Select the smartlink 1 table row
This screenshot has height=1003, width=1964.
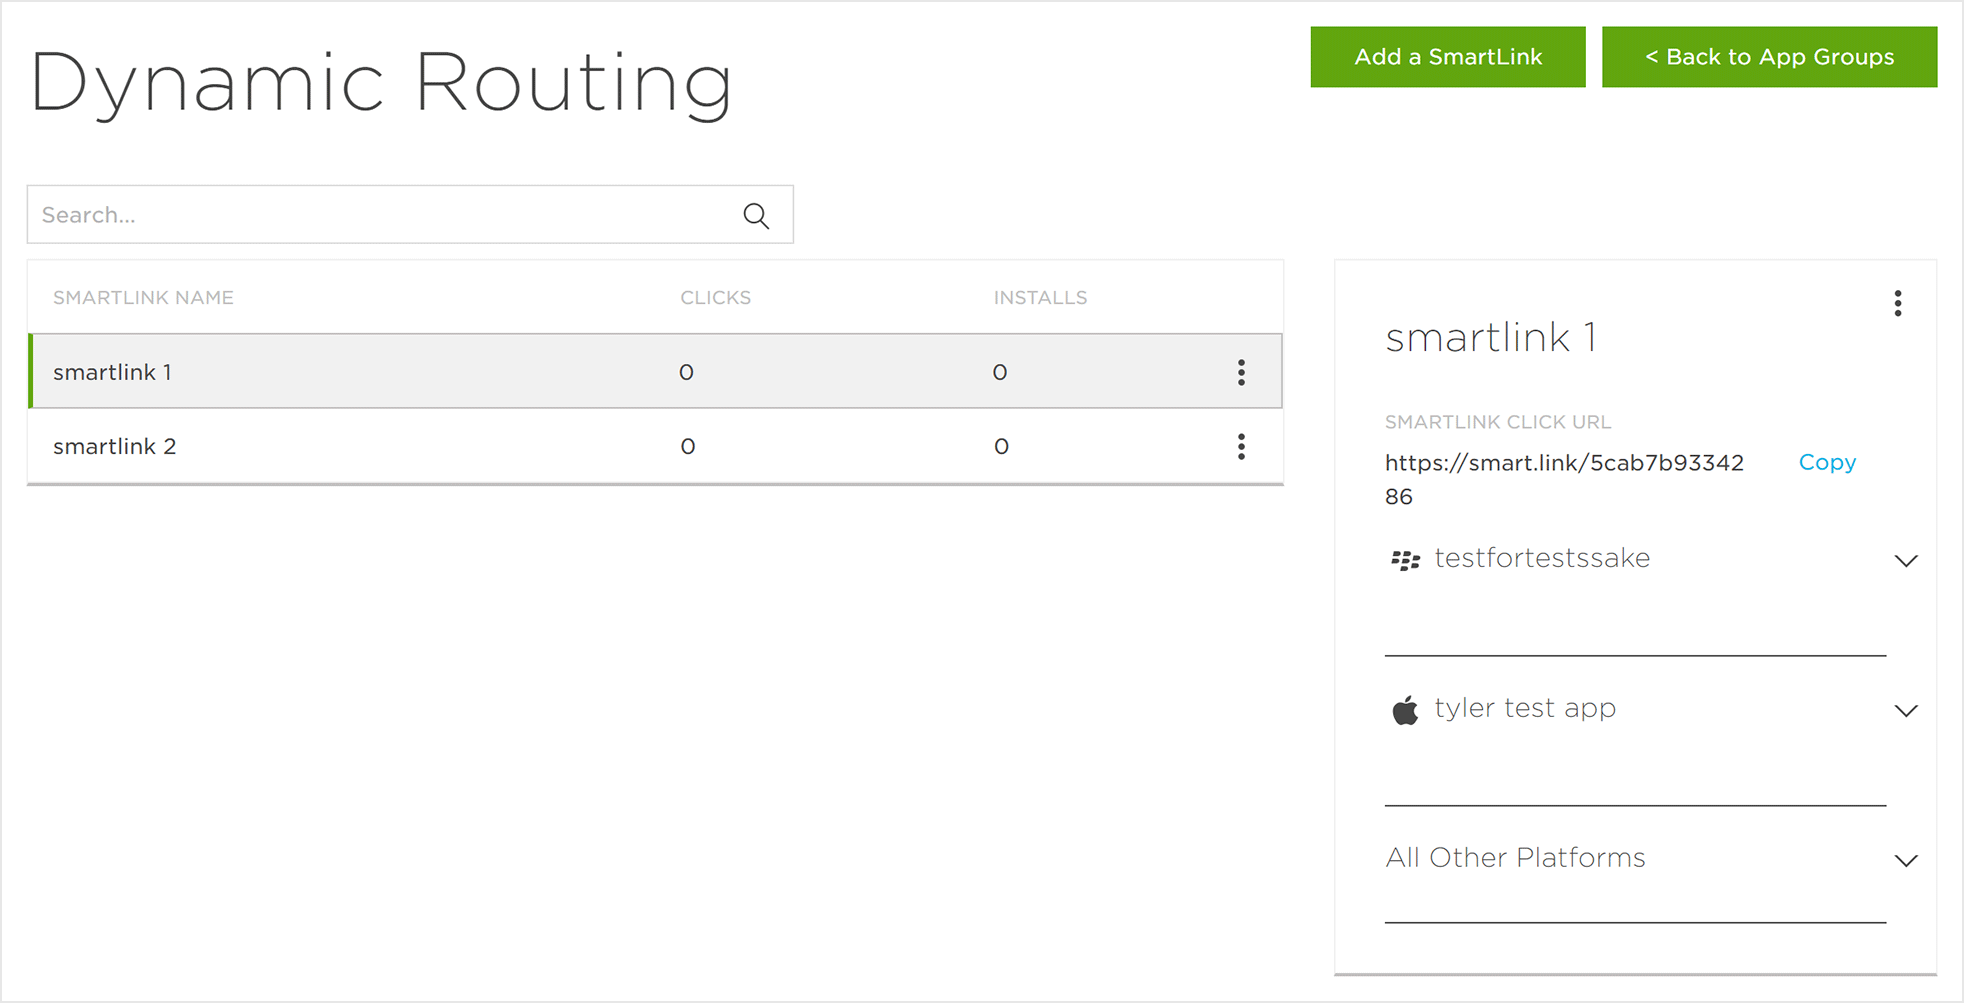(400, 372)
